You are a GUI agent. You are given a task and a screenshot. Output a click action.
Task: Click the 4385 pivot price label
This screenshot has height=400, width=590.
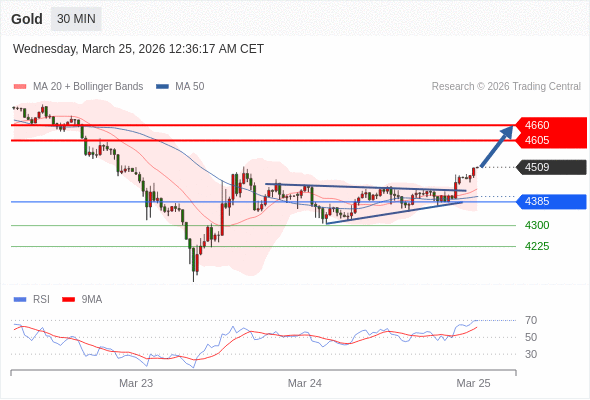tap(551, 201)
